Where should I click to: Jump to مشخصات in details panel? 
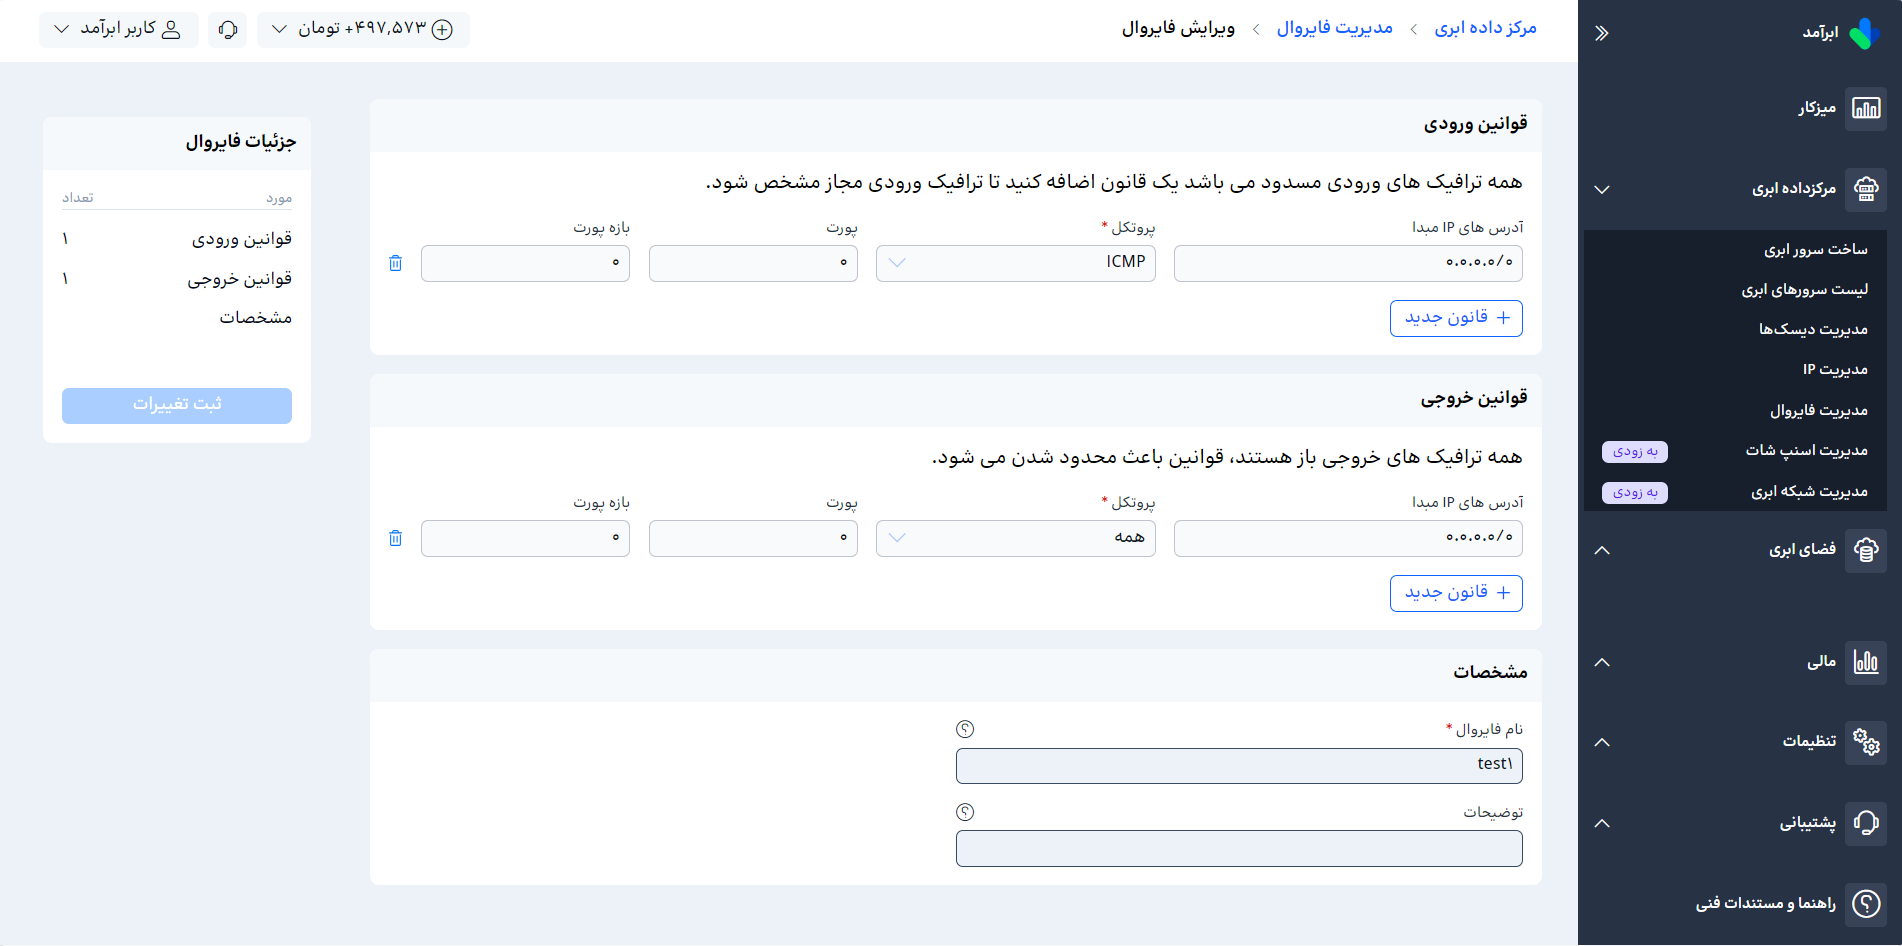(x=256, y=318)
